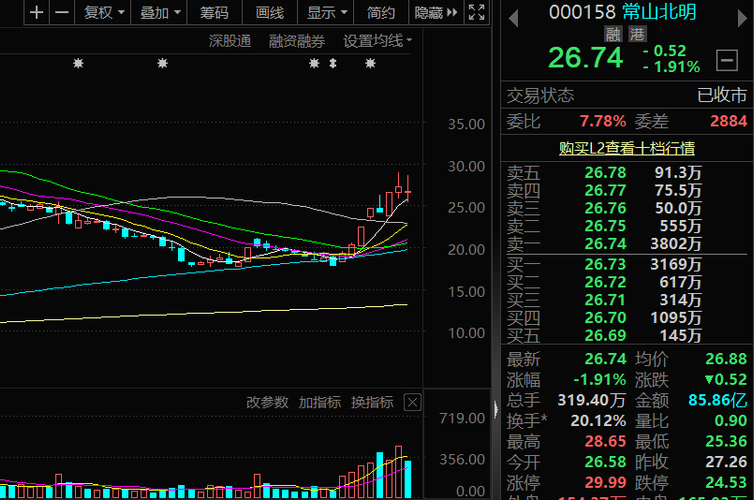Click the 卖五 price 26.78
The width and height of the screenshot is (754, 500).
605,173
